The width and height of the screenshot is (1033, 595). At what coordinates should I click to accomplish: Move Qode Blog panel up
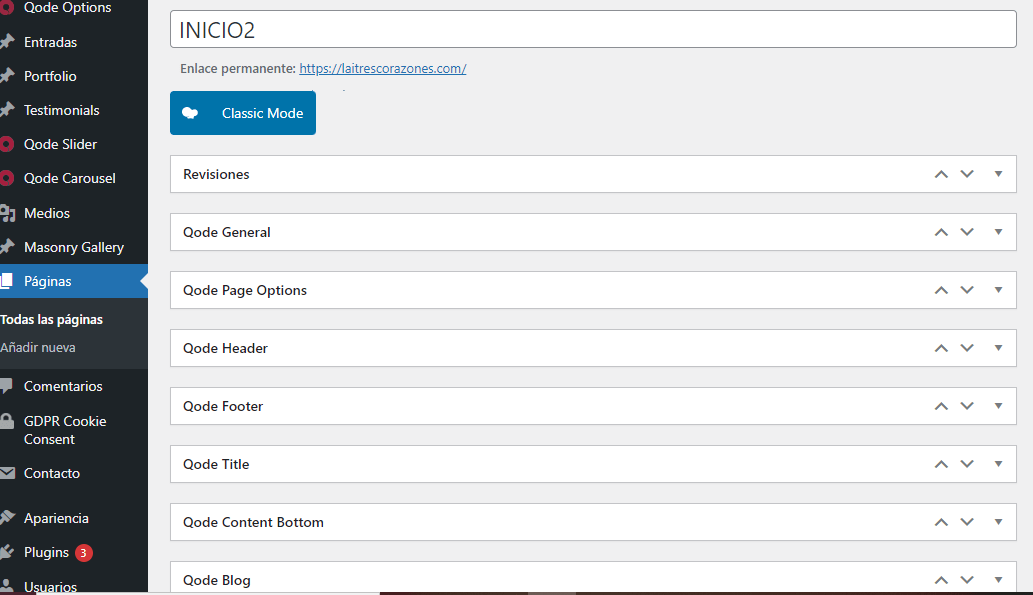pyautogui.click(x=941, y=581)
